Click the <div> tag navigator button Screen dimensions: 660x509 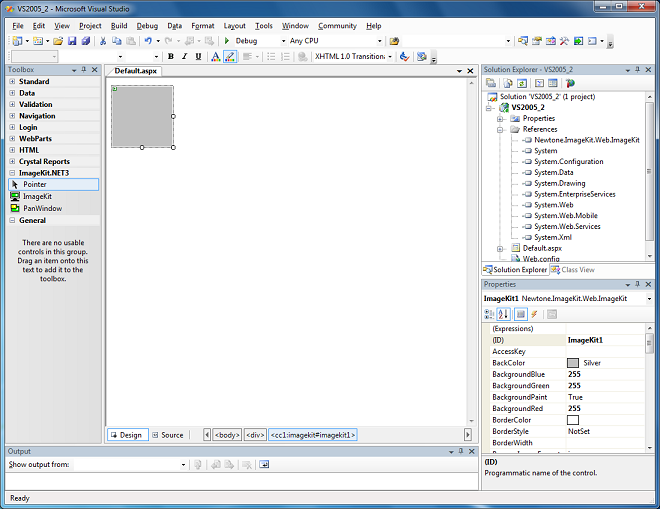point(255,435)
